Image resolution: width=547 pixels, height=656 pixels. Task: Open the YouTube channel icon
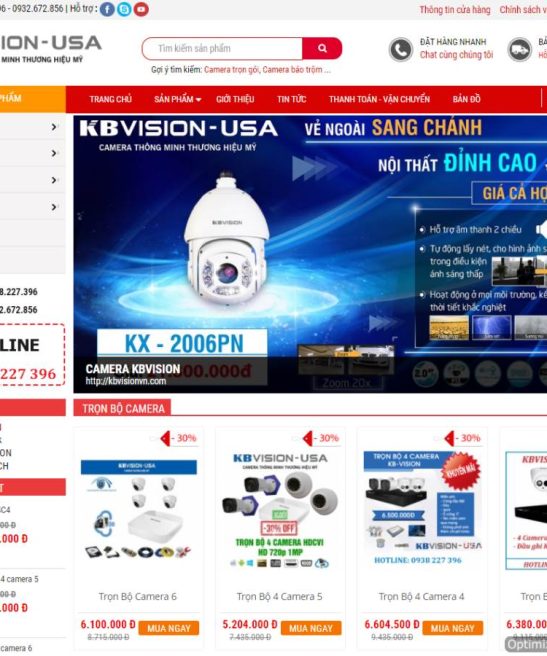[x=141, y=9]
